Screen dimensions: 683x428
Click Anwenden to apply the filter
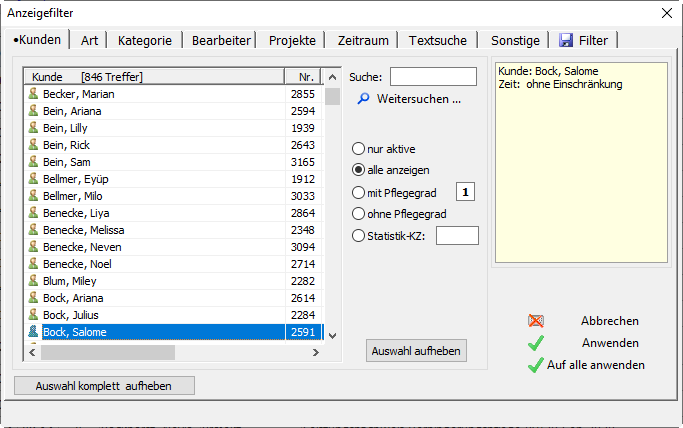[x=610, y=343]
